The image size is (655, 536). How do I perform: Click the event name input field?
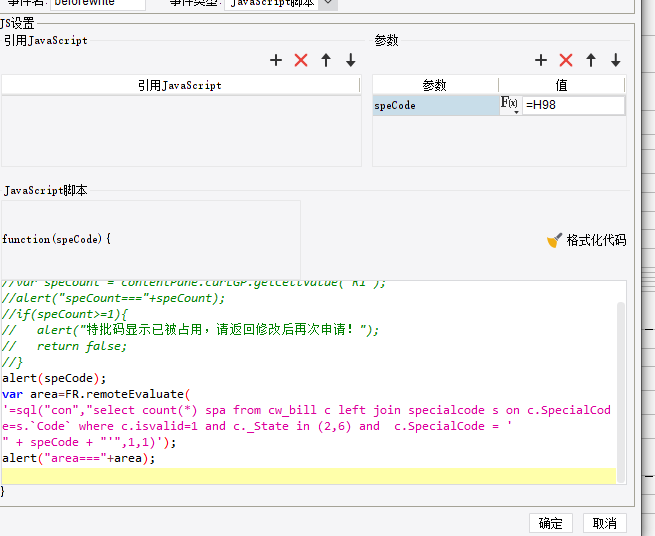(x=98, y=3)
